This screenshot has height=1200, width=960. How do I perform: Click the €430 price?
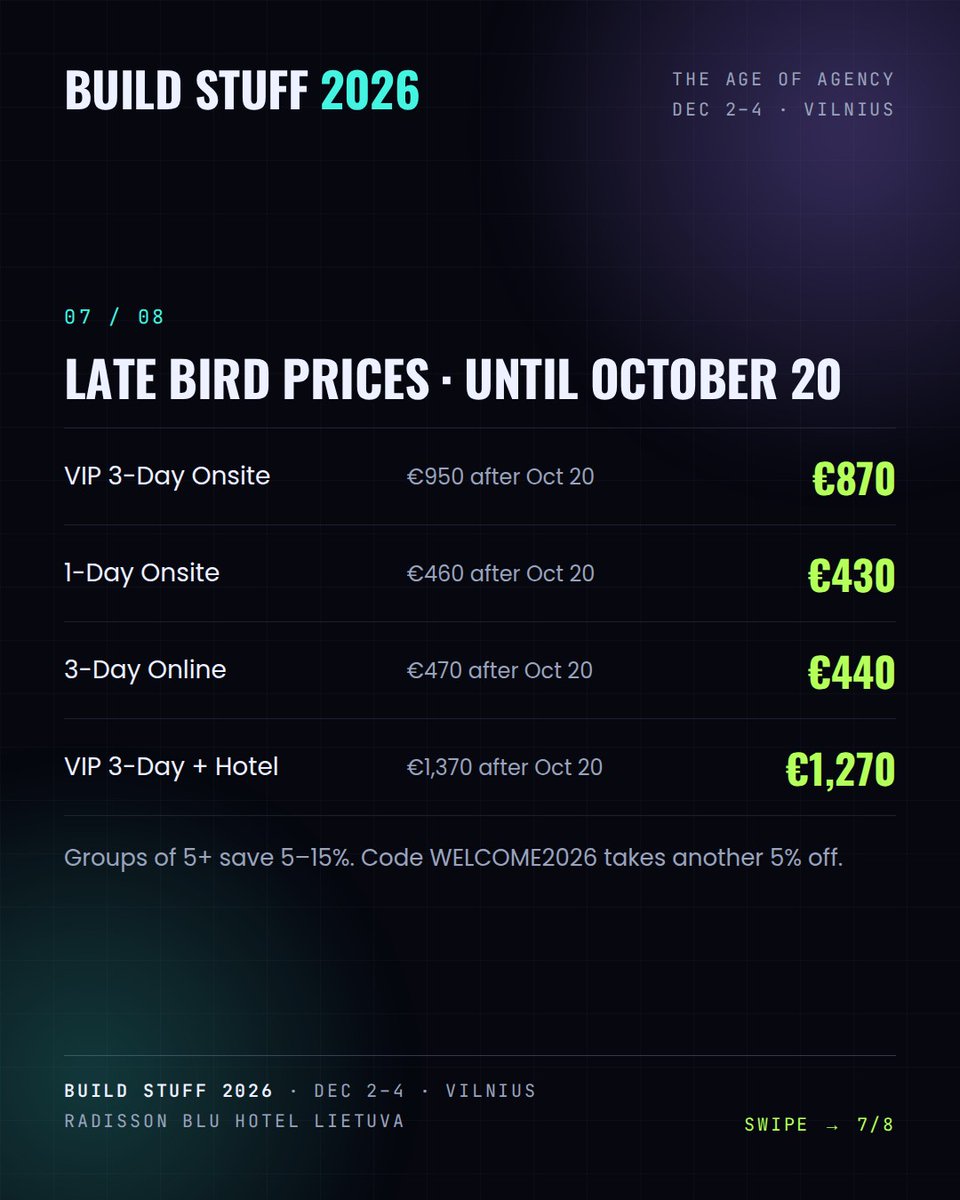coord(851,576)
